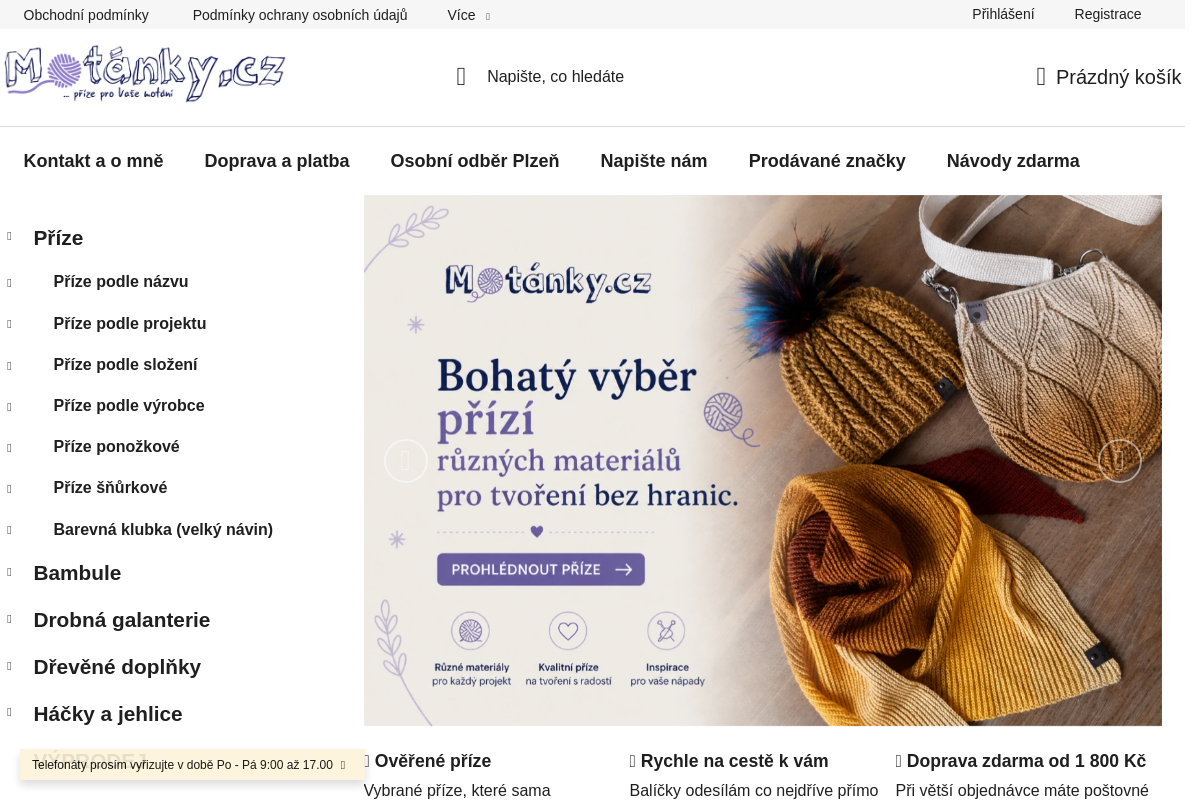Click Registrace link

click(x=1108, y=14)
